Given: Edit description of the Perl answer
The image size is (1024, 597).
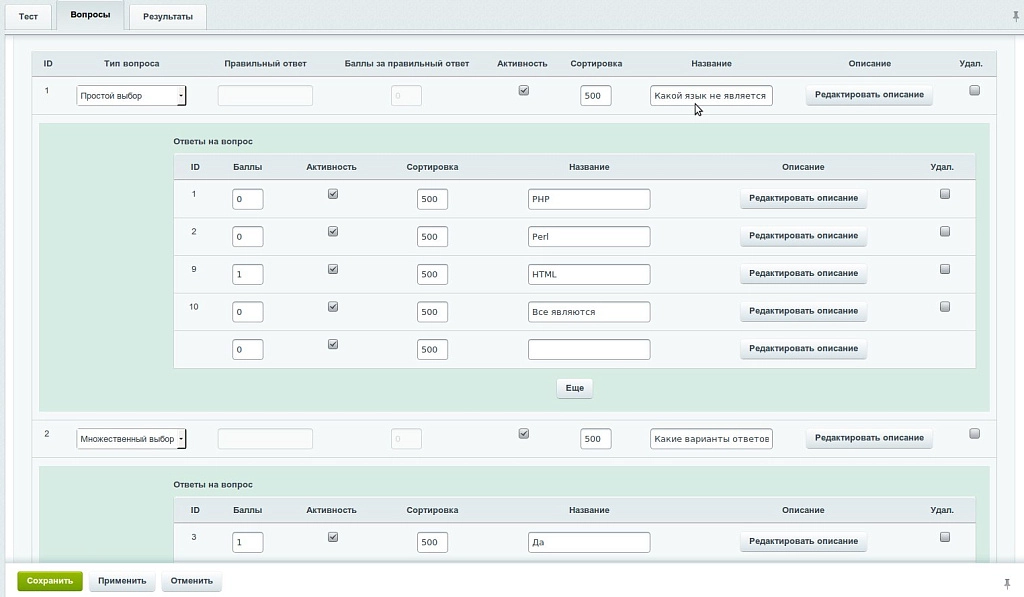Looking at the screenshot, I should pos(803,236).
